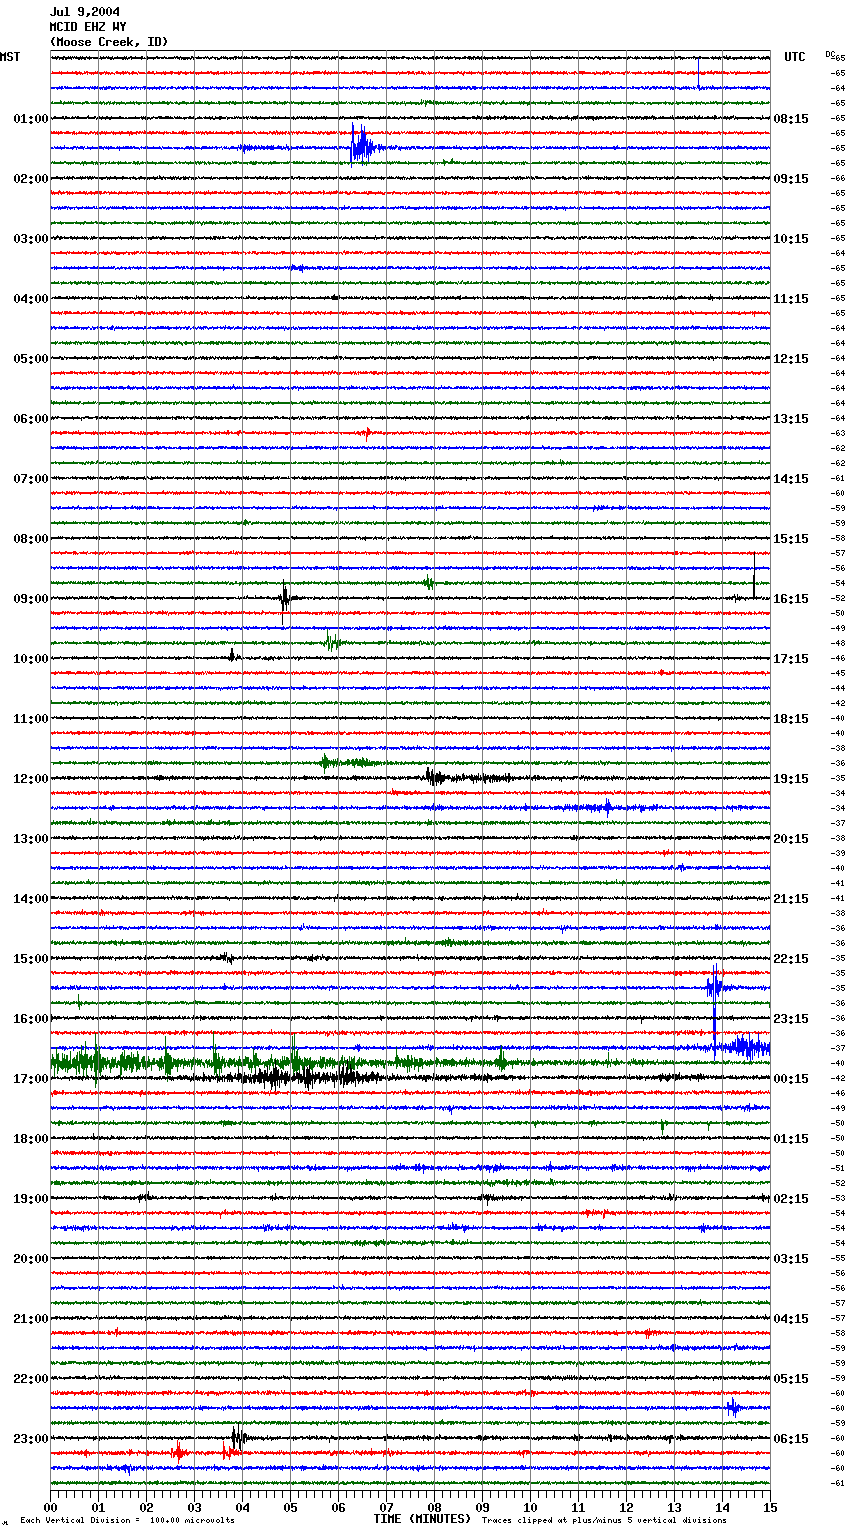Screen dimensions: 850x1534
Task: Click the 12:00 MST time label
Action: (31, 779)
